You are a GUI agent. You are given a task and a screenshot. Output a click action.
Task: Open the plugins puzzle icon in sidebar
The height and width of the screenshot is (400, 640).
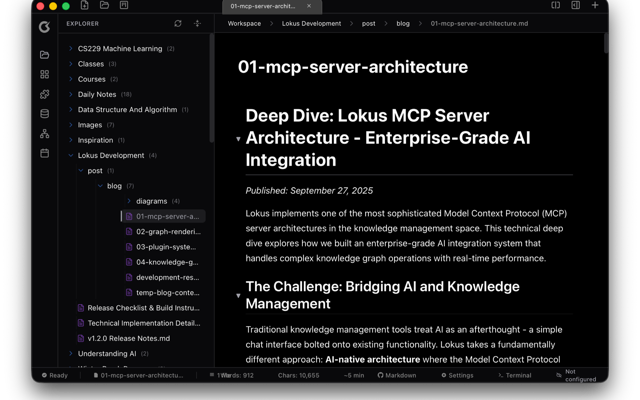(x=44, y=94)
